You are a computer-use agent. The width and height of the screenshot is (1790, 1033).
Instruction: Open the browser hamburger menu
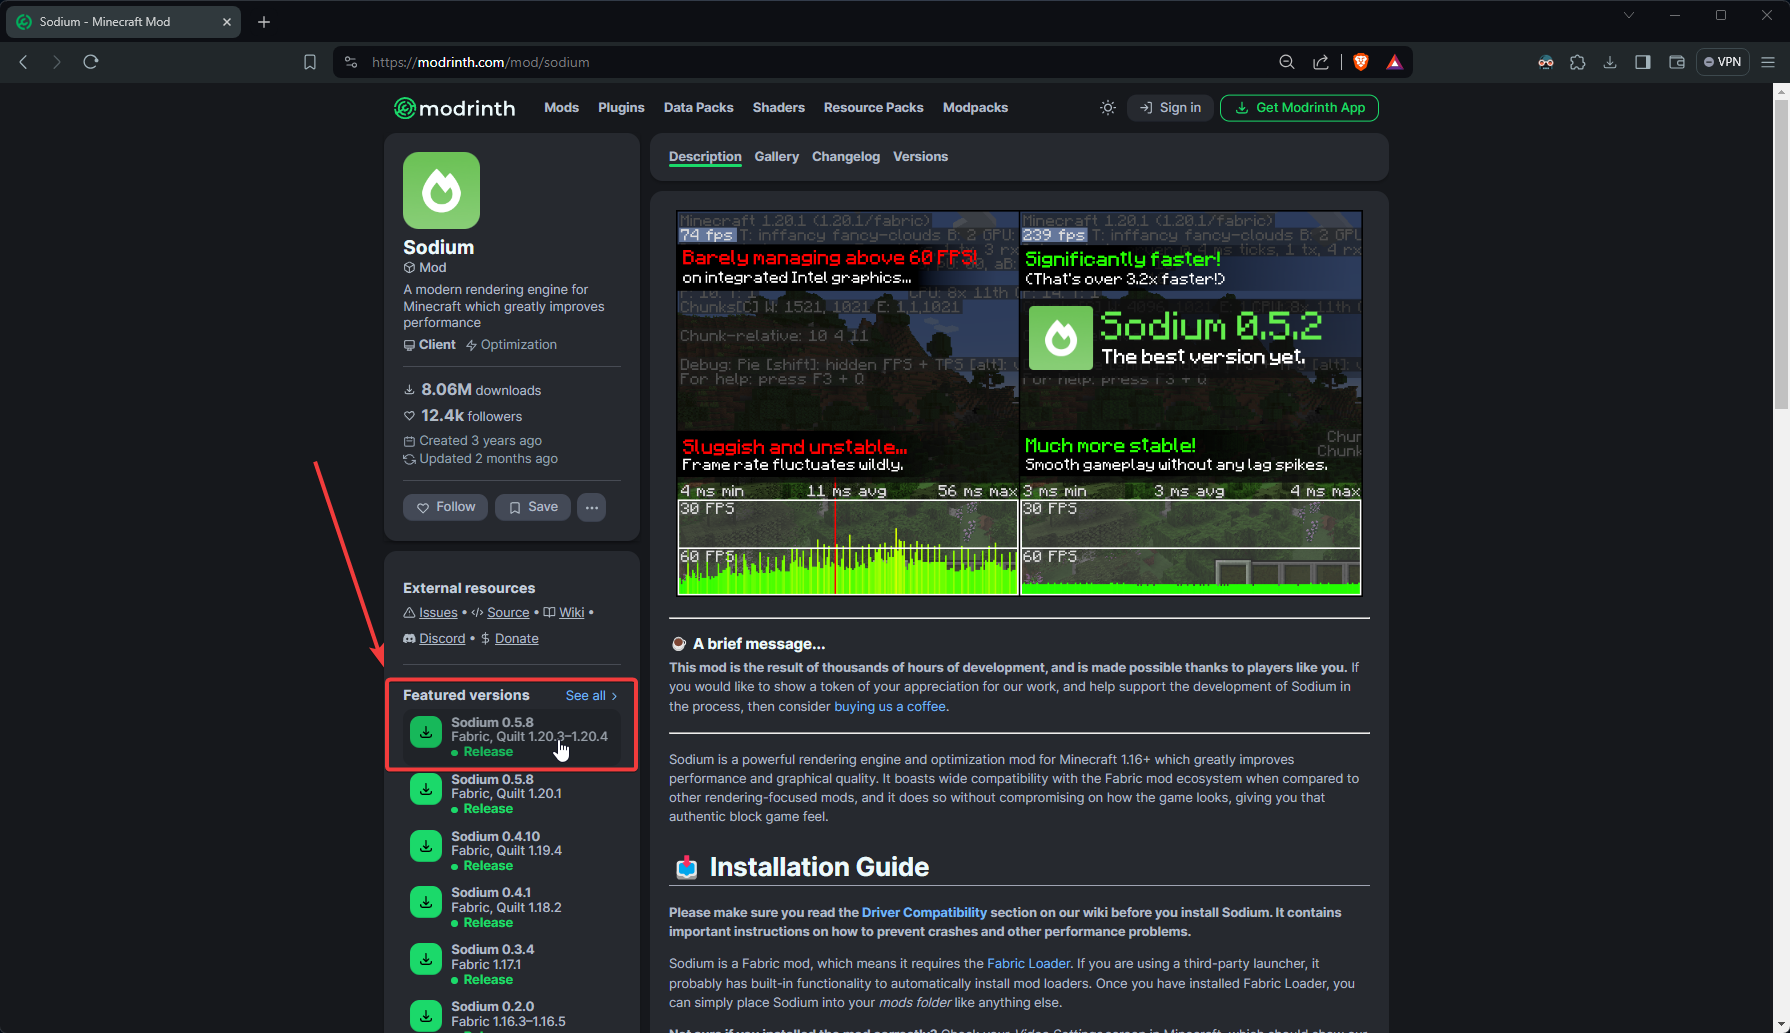[1768, 62]
